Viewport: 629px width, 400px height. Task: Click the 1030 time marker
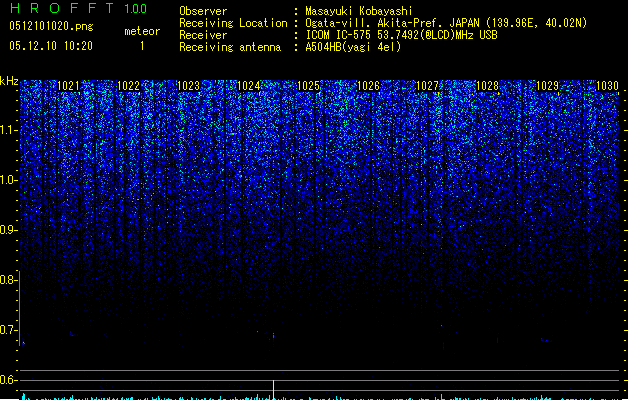(x=607, y=86)
